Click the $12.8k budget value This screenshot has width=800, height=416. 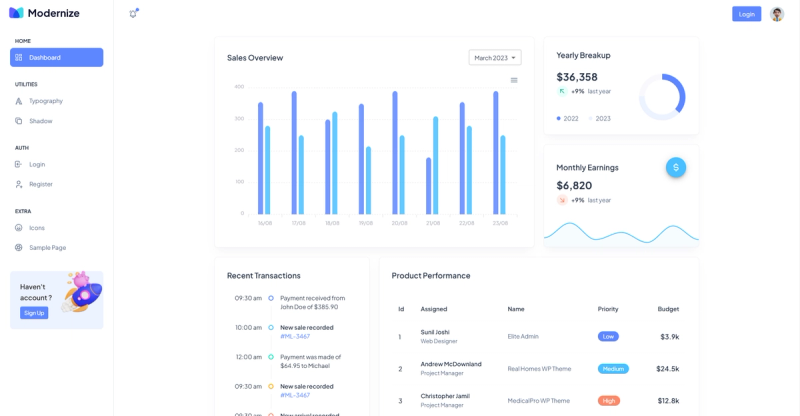(x=668, y=401)
